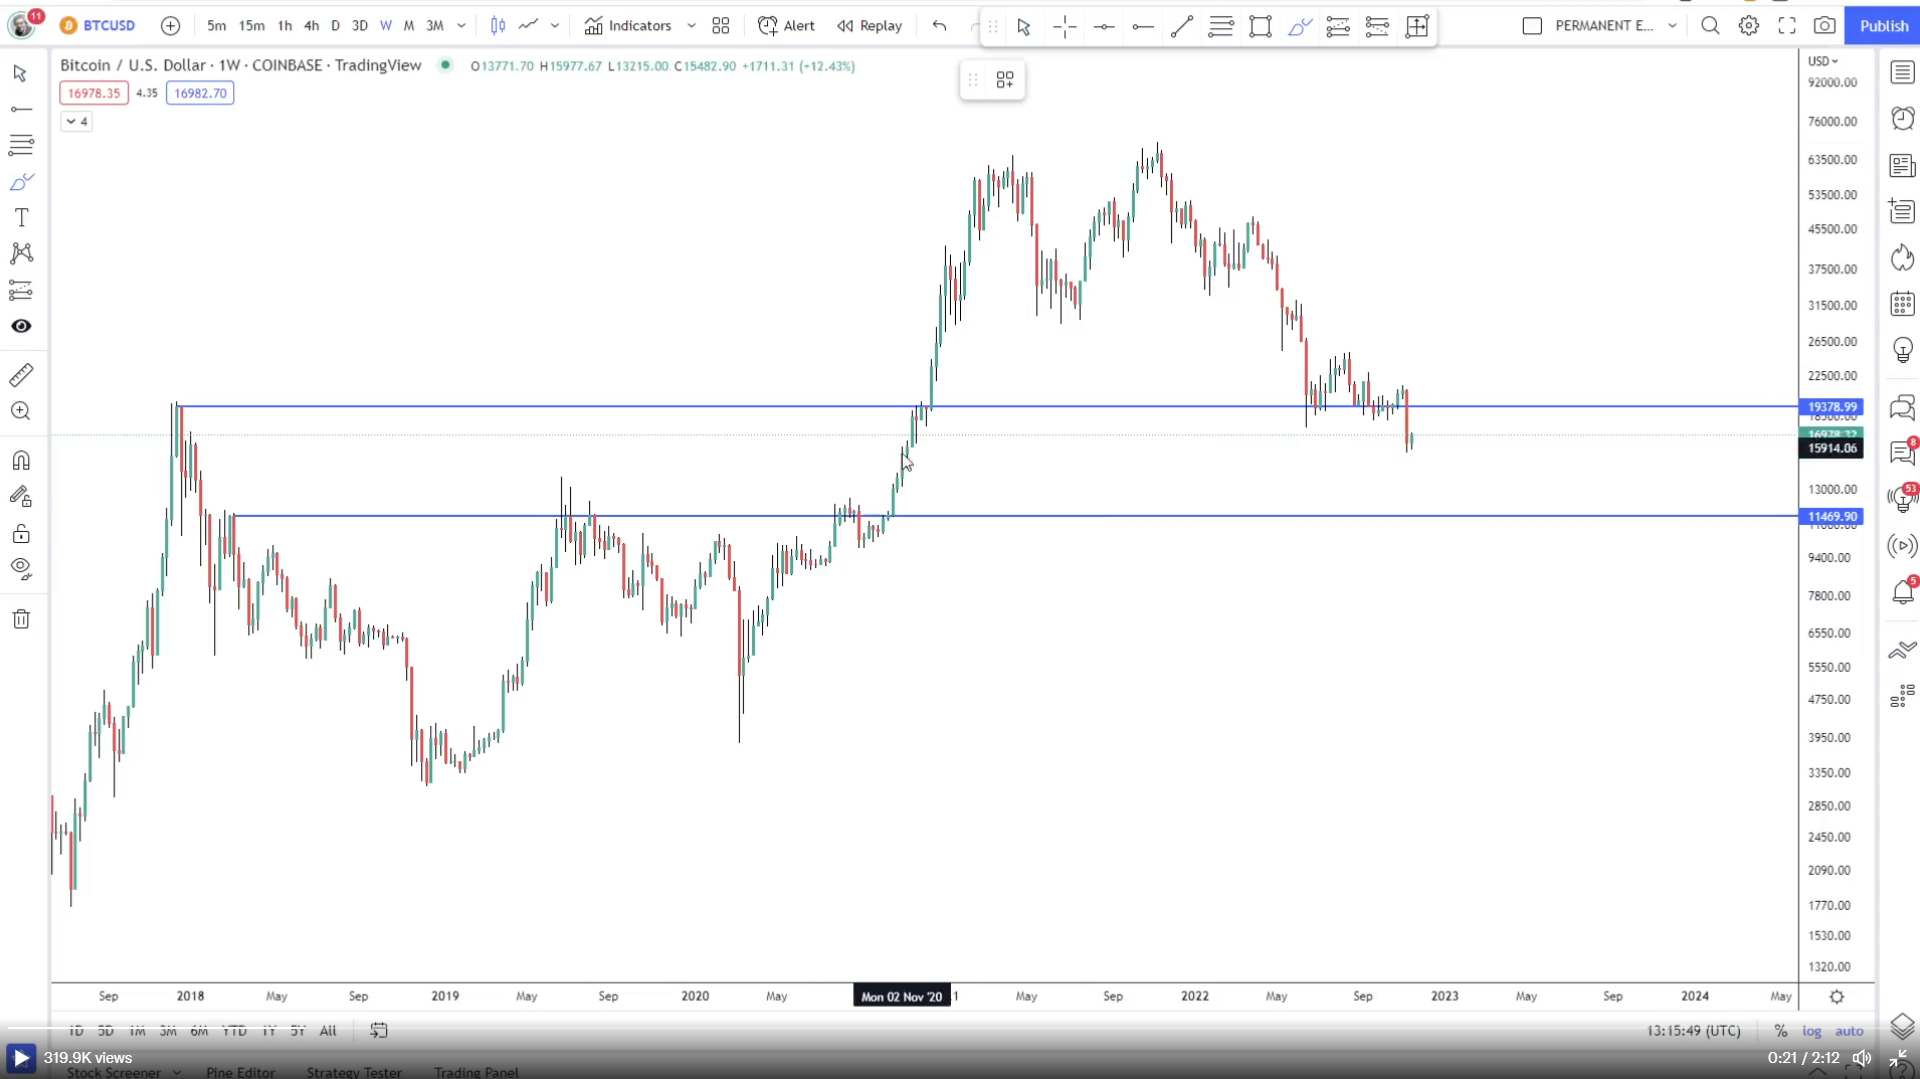Select the line chart style icon
1920x1079 pixels.
pos(529,26)
